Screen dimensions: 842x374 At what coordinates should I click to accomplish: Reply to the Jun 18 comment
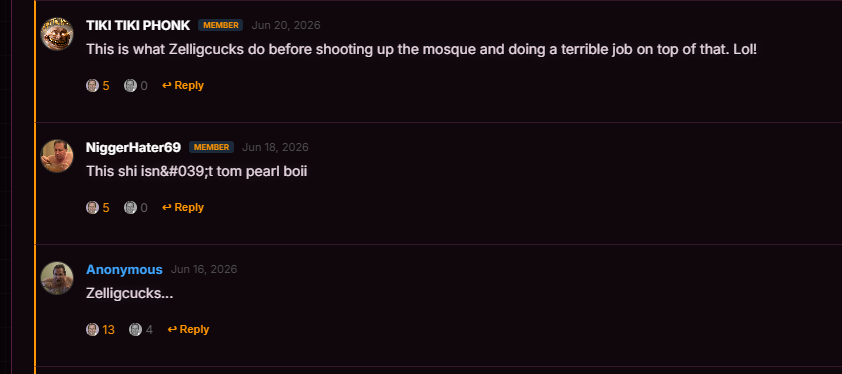pyautogui.click(x=183, y=207)
